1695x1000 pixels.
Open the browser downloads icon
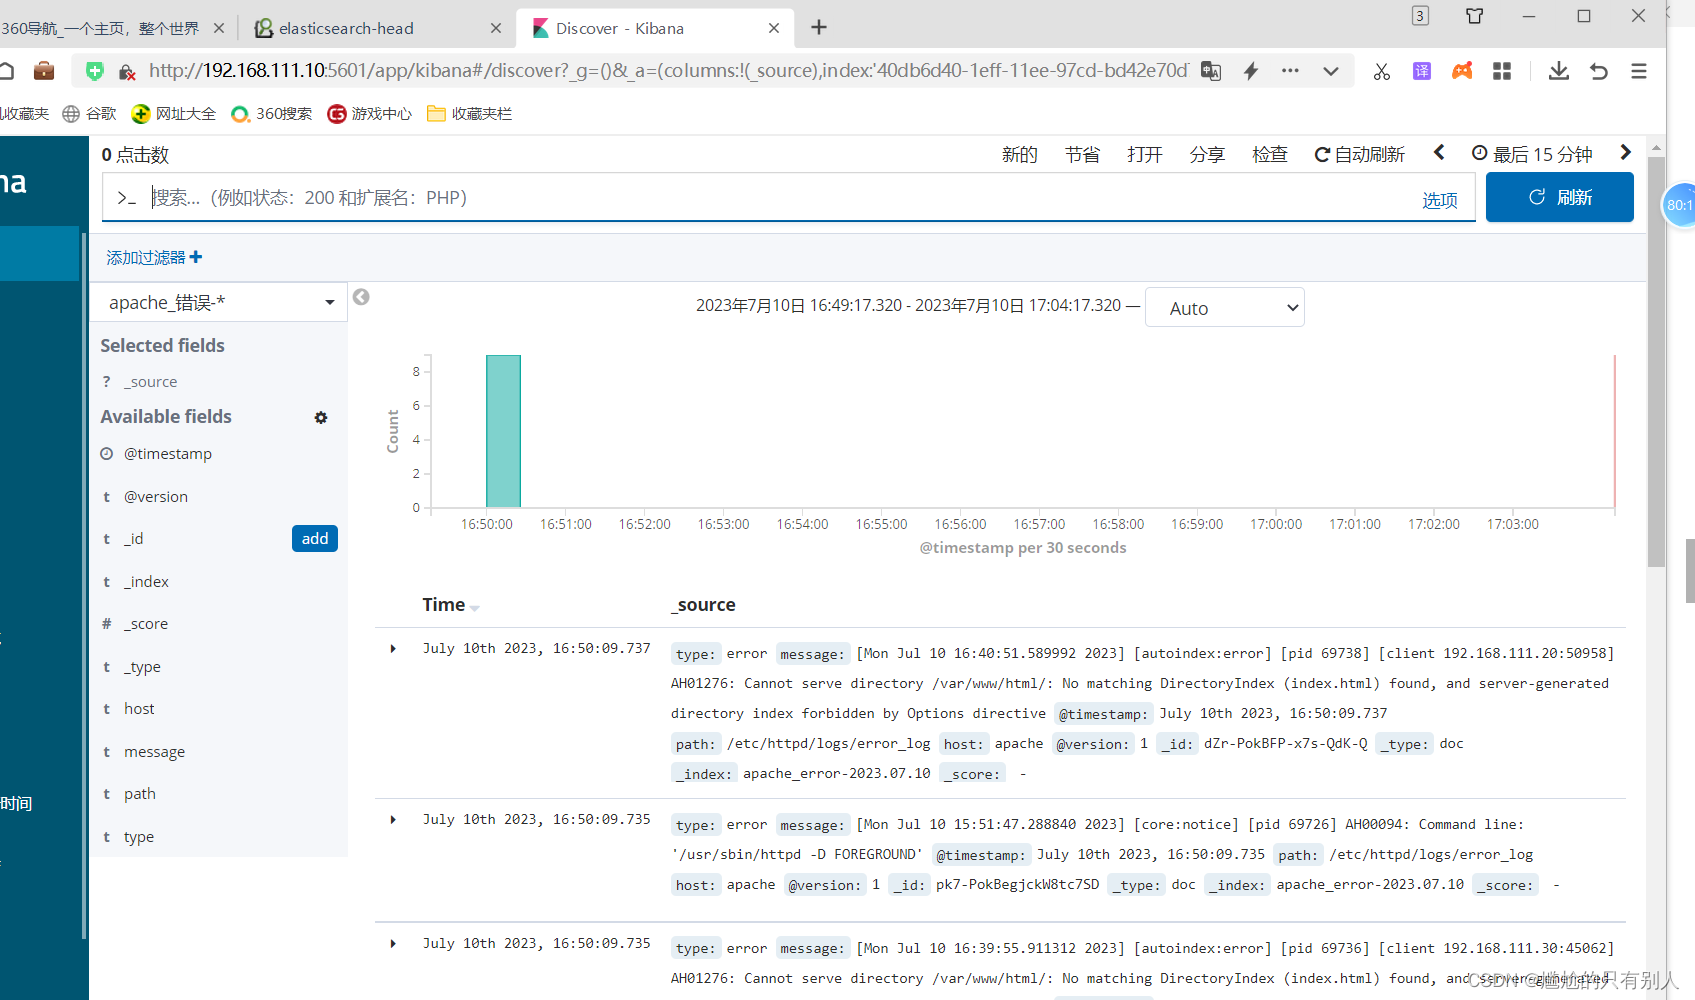coord(1558,71)
